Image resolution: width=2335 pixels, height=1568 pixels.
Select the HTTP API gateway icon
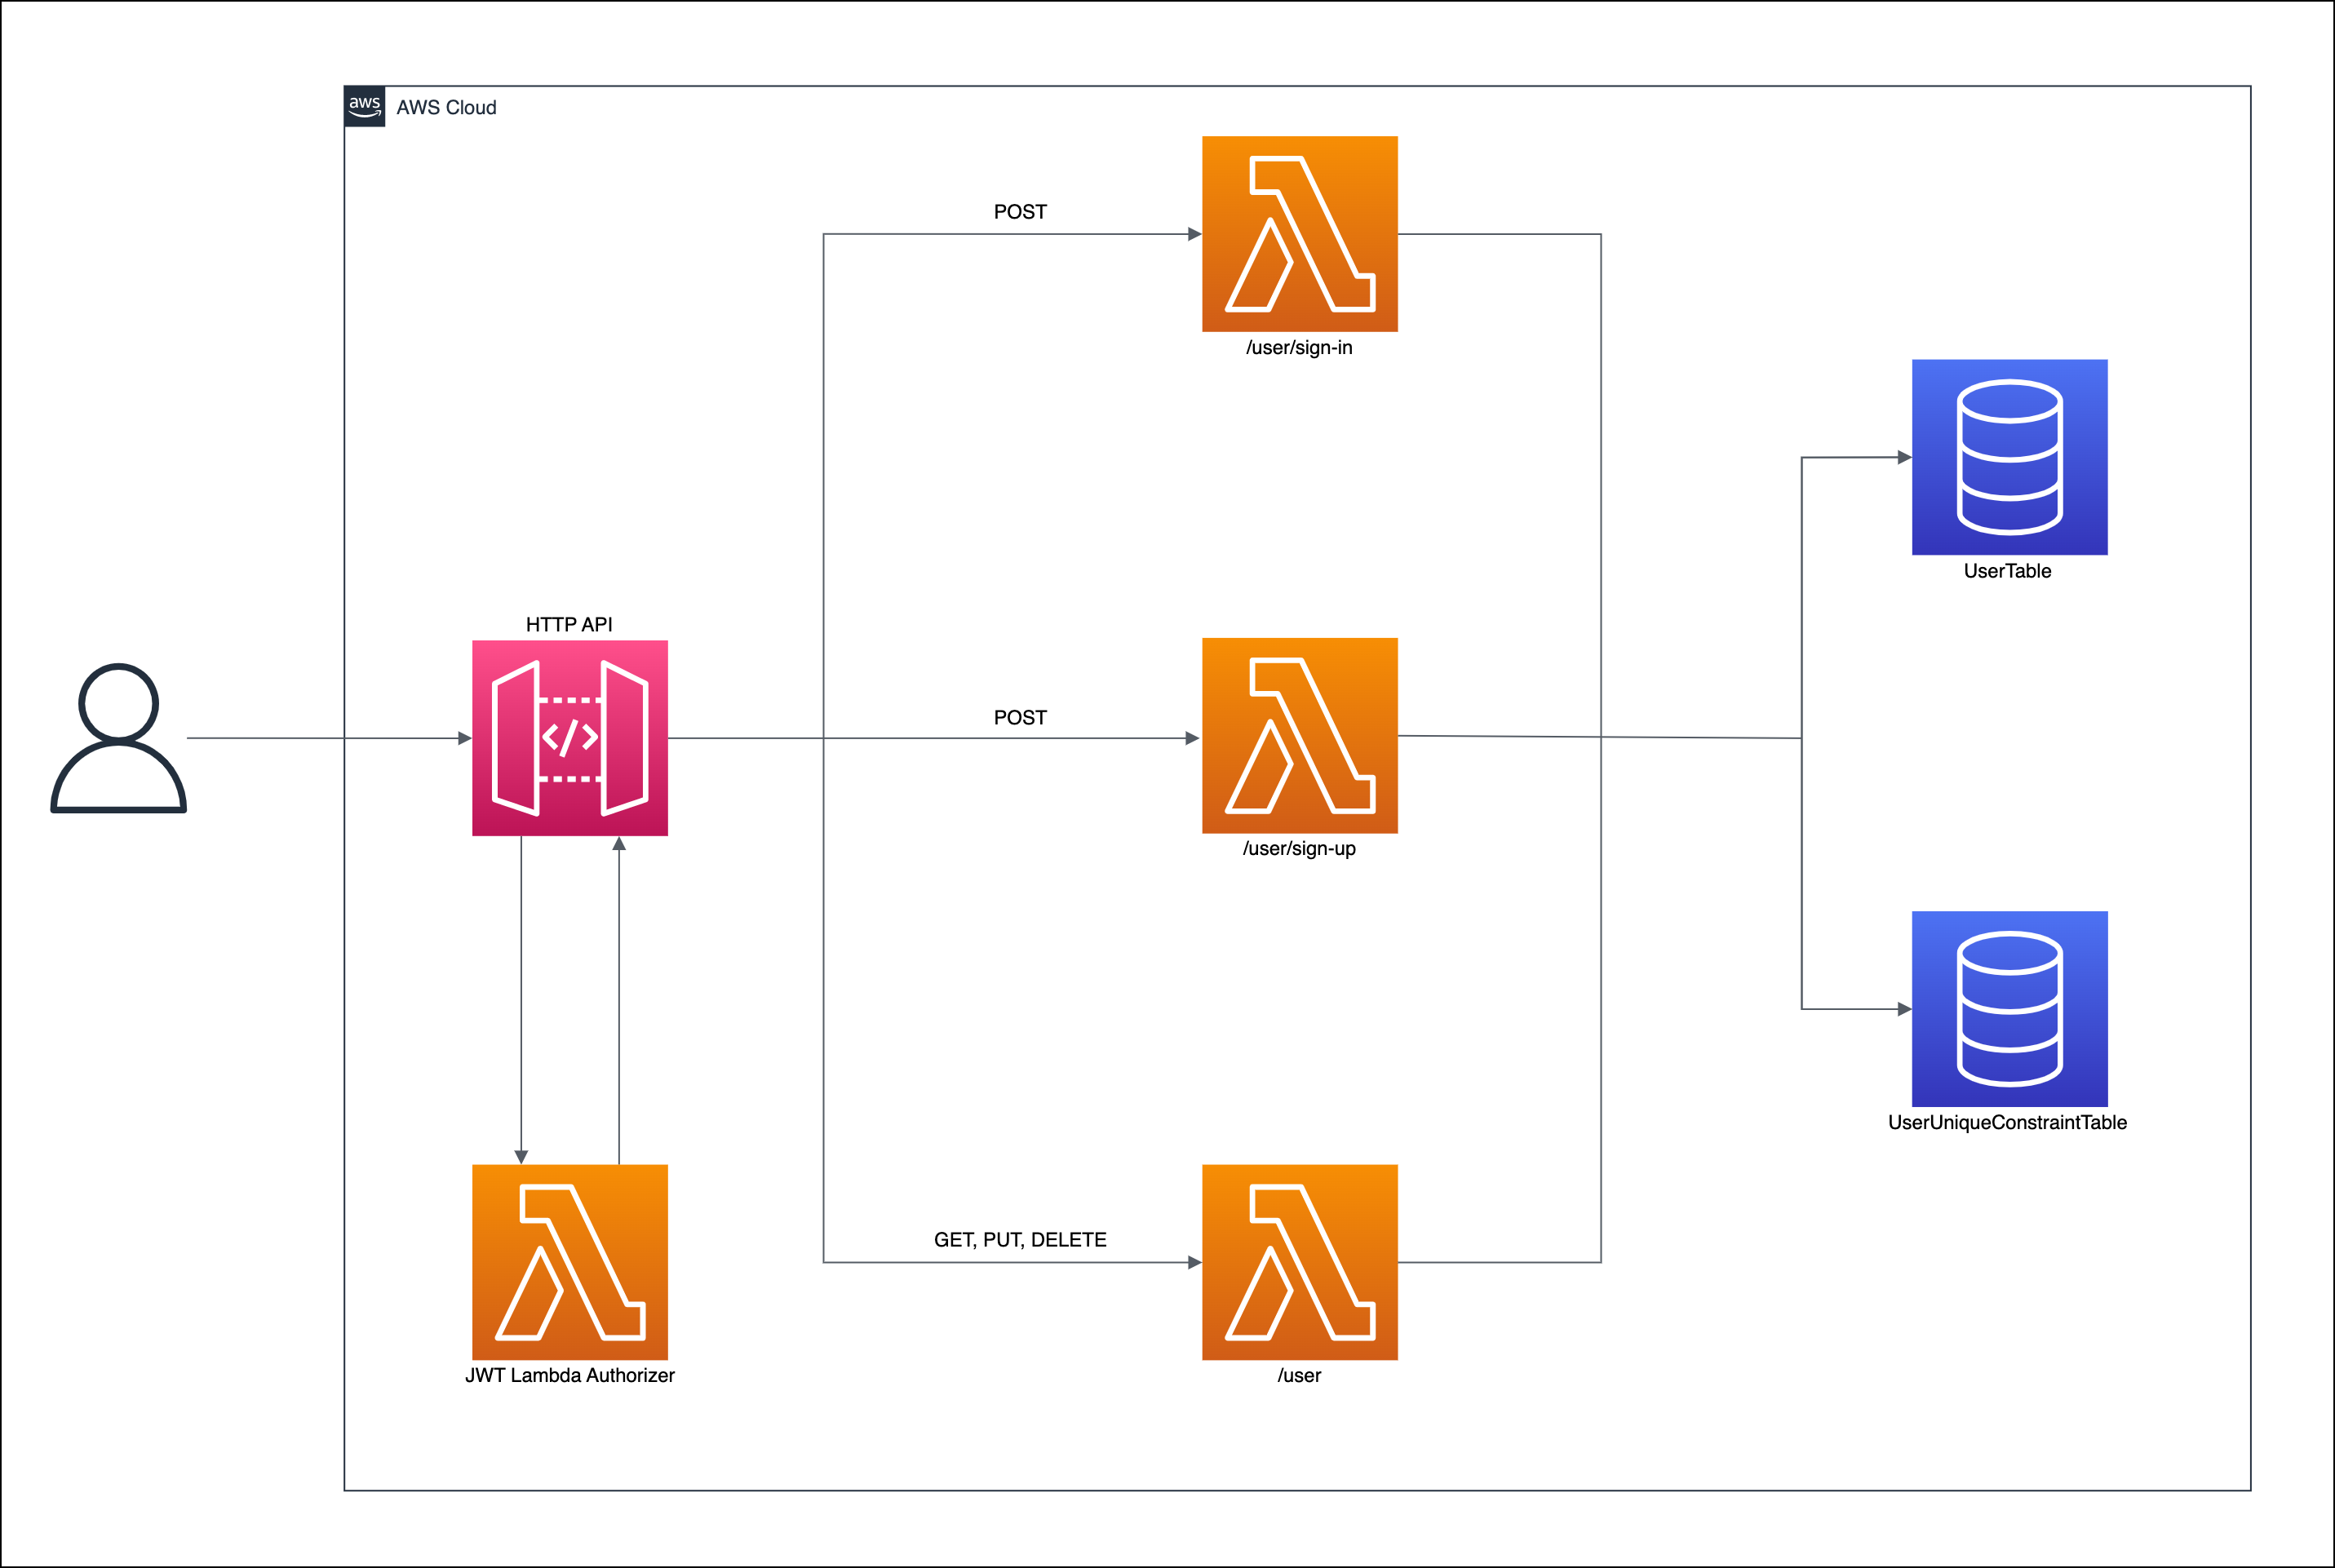569,738
